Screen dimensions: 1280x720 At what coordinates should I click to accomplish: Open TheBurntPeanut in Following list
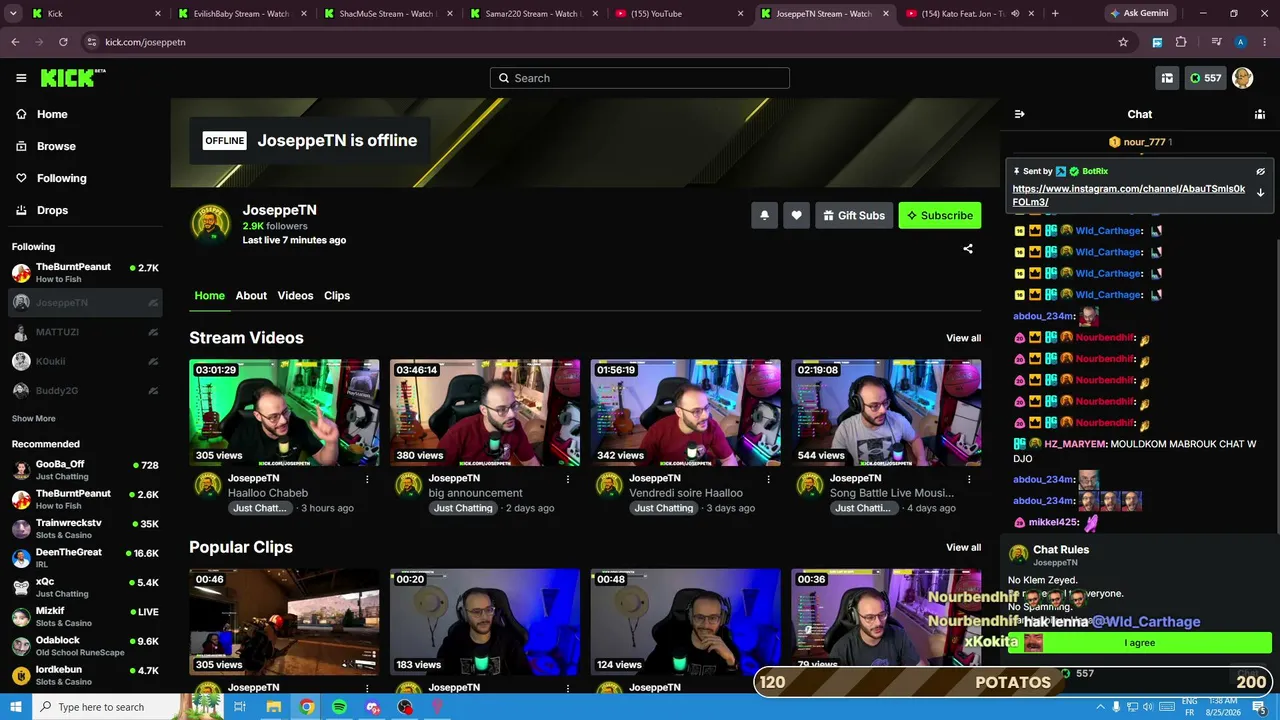85,272
